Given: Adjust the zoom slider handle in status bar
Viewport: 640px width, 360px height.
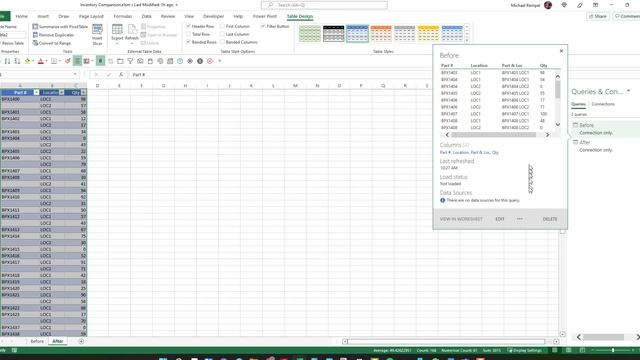Looking at the screenshot, I should tap(613, 350).
